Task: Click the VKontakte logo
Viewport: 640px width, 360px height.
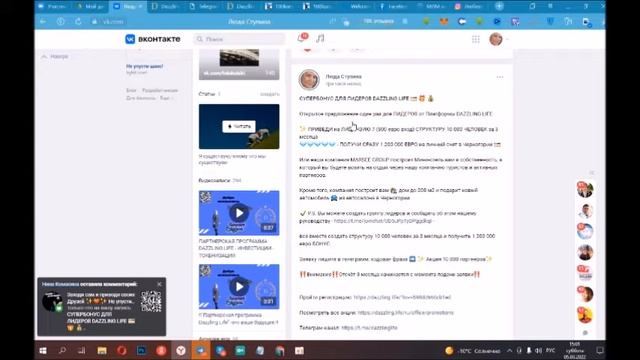Action: (153, 39)
